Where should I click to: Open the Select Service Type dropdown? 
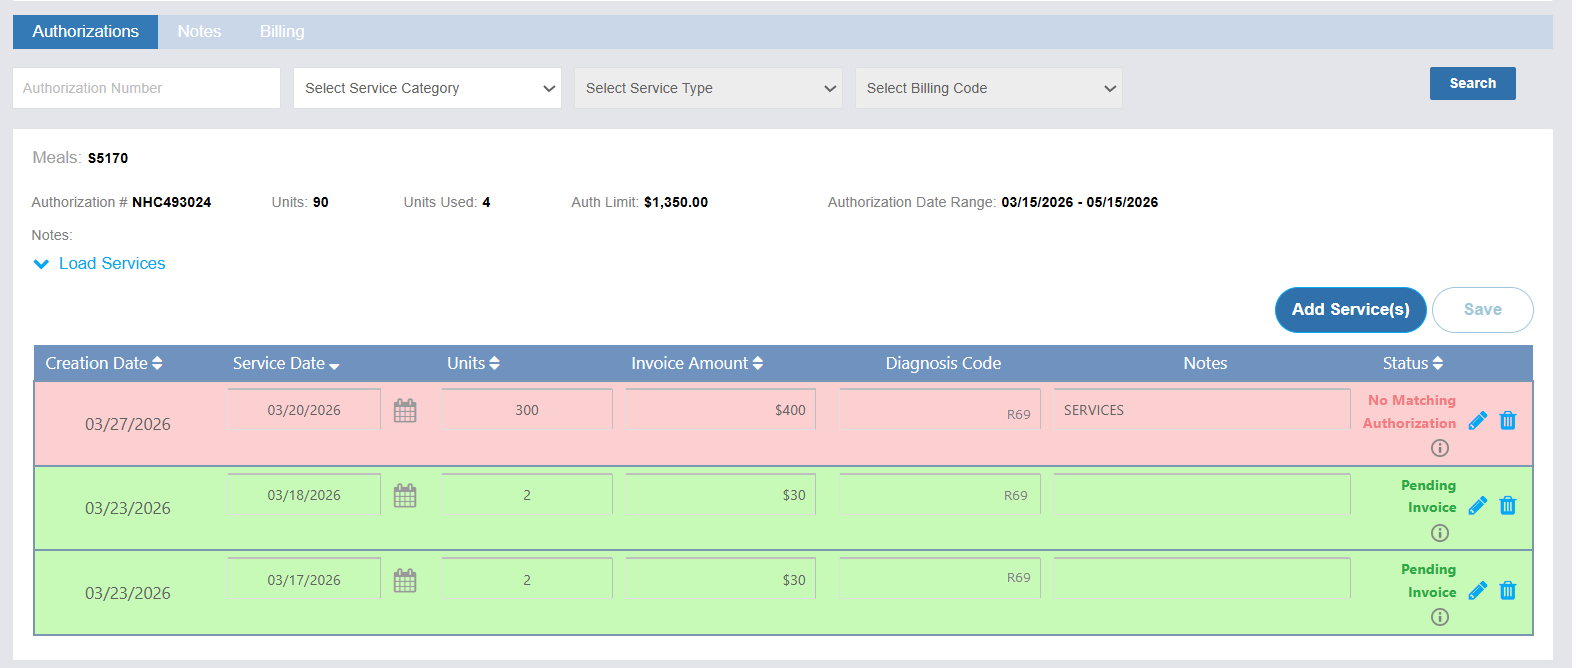(x=708, y=88)
